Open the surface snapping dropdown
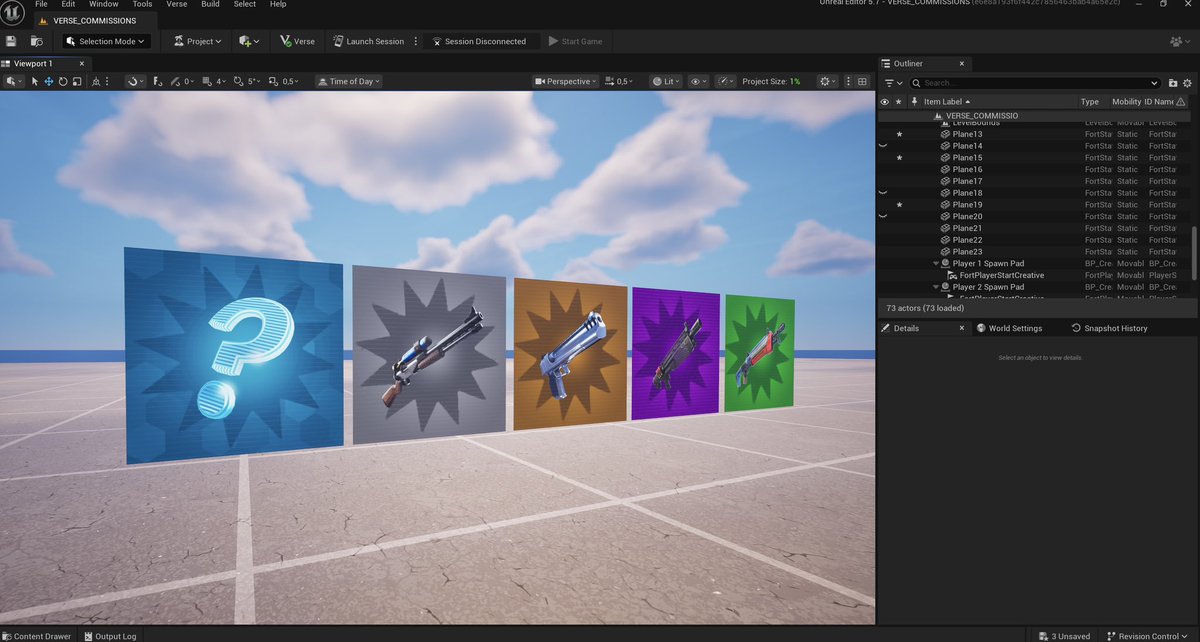1200x642 pixels. tap(135, 81)
